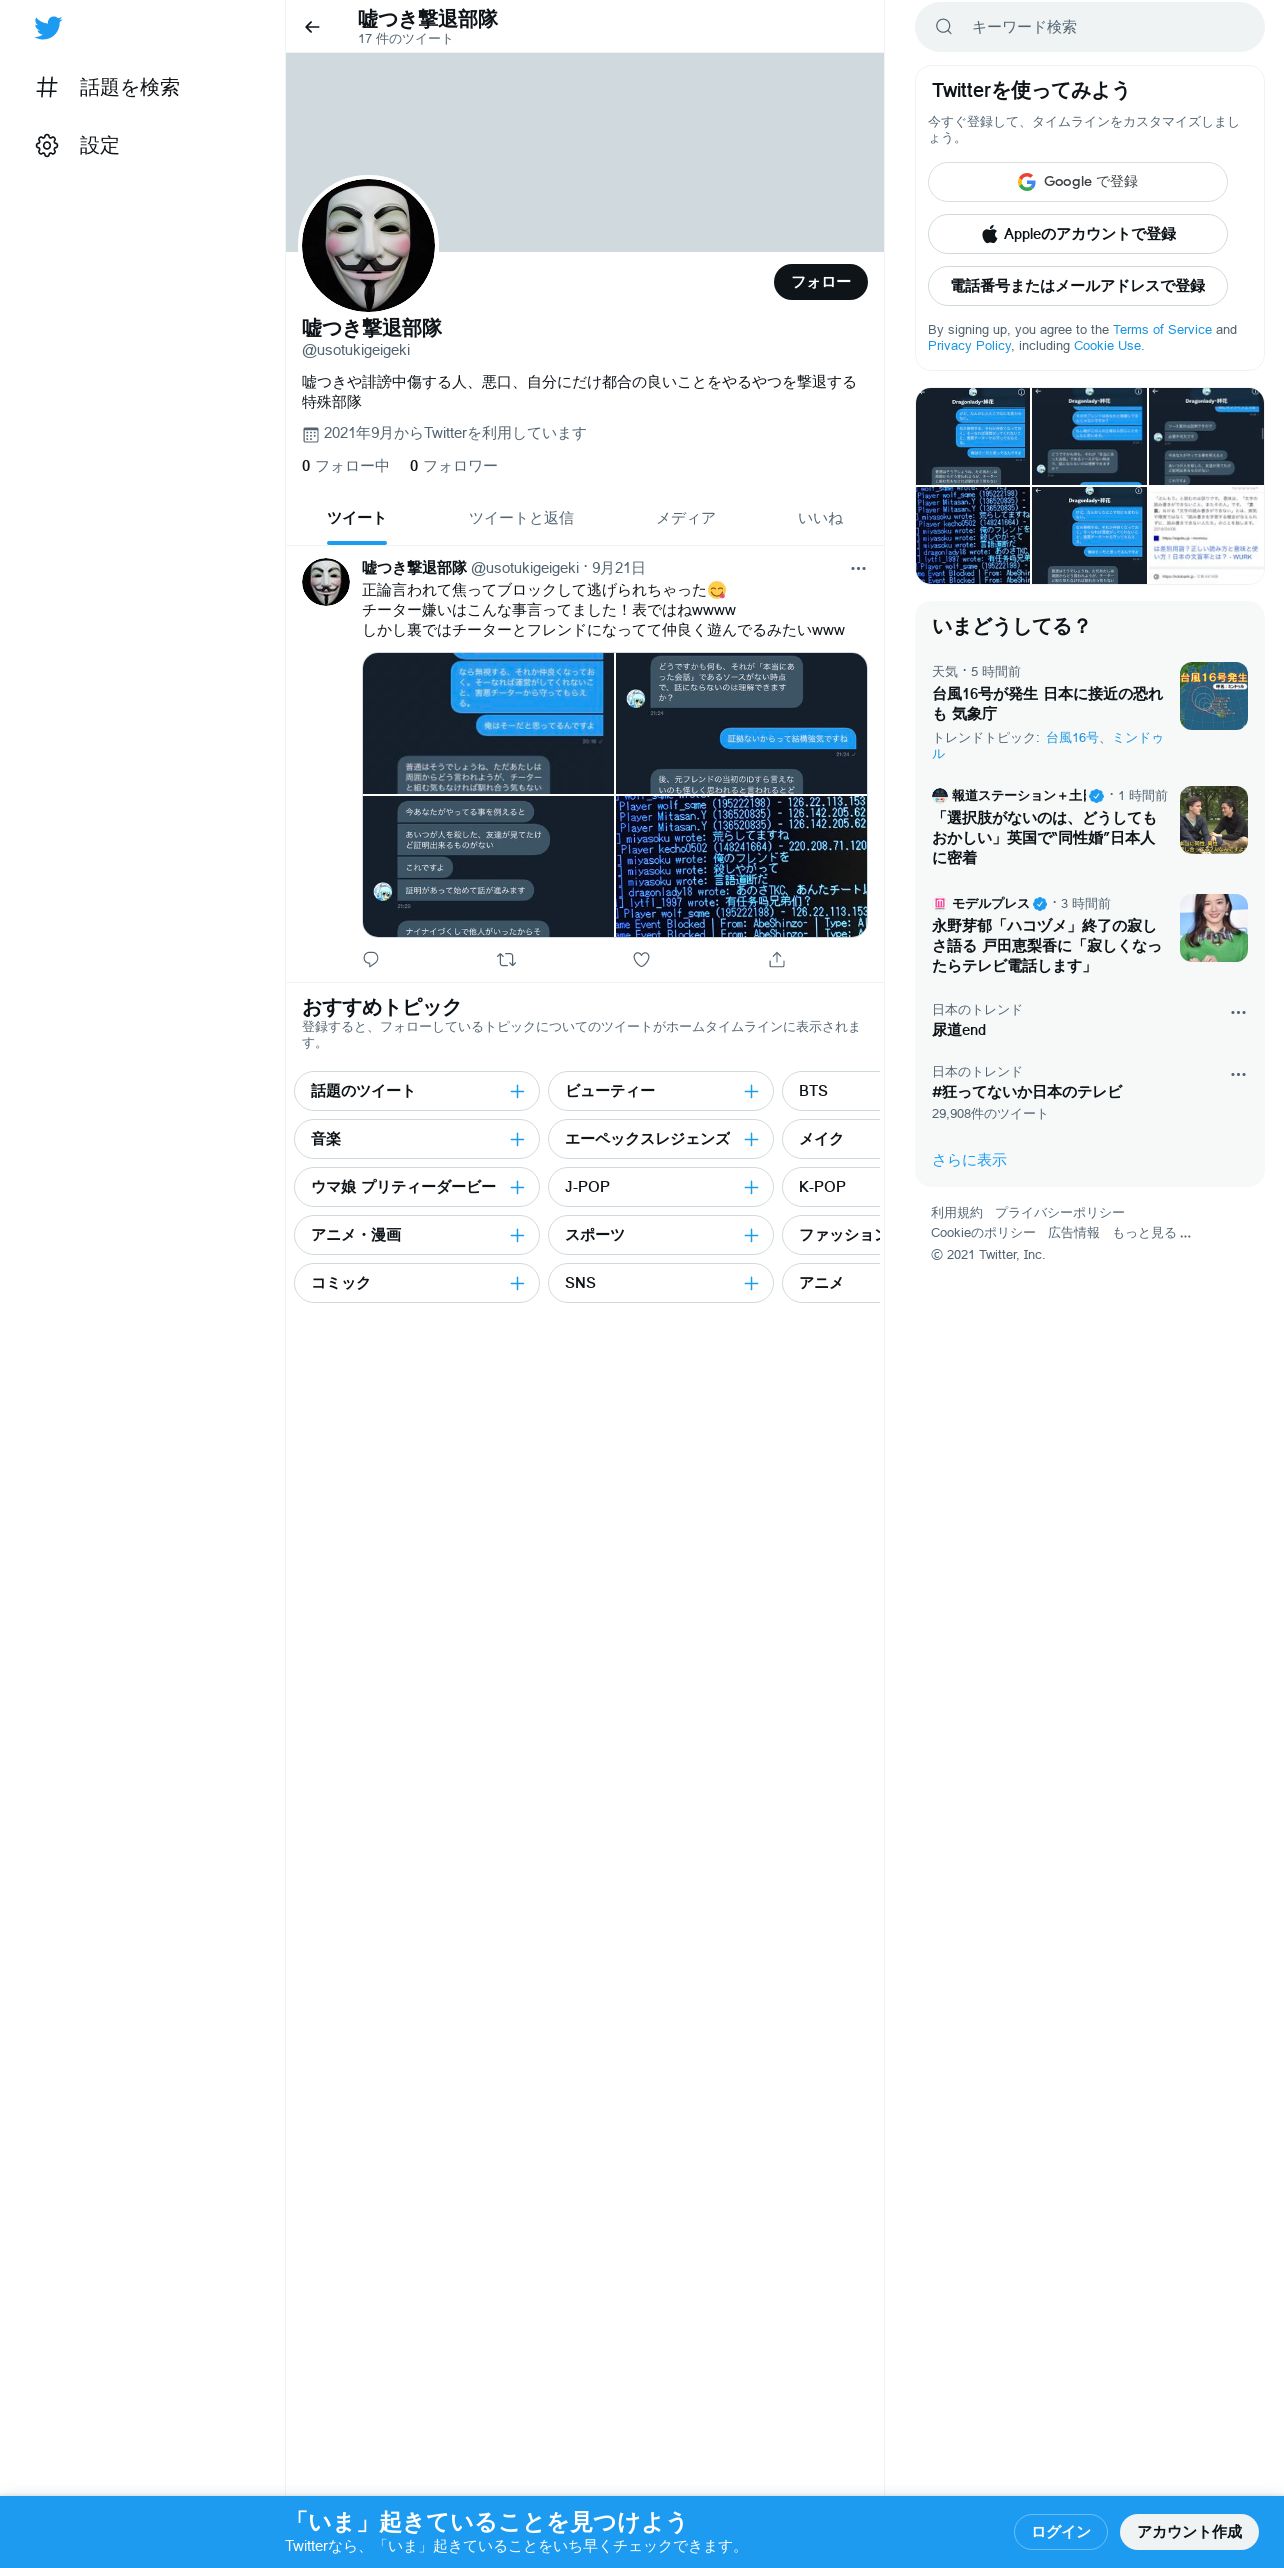This screenshot has height=2568, width=1284.
Task: Open 0 フォロー中 list
Action: tap(346, 466)
